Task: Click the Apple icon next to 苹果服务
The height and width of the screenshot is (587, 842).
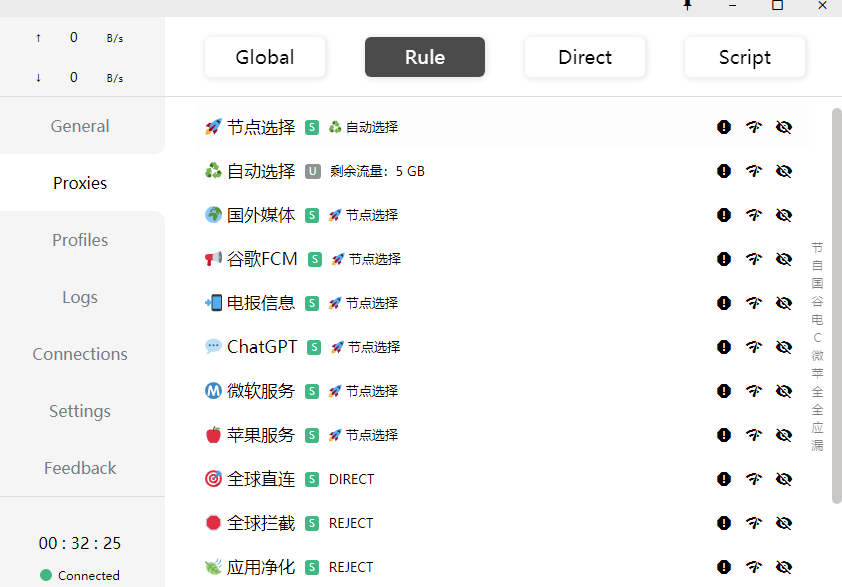Action: pos(213,435)
